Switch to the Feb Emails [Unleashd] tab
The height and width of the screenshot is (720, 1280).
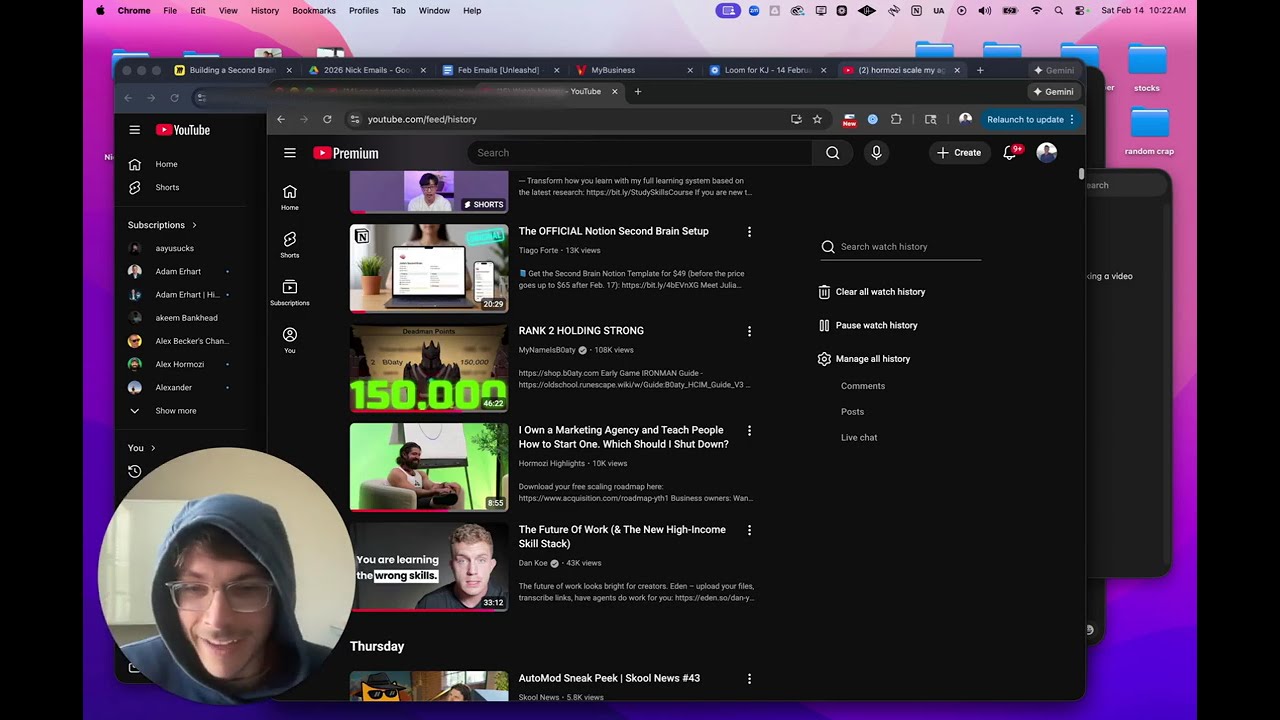[499, 70]
